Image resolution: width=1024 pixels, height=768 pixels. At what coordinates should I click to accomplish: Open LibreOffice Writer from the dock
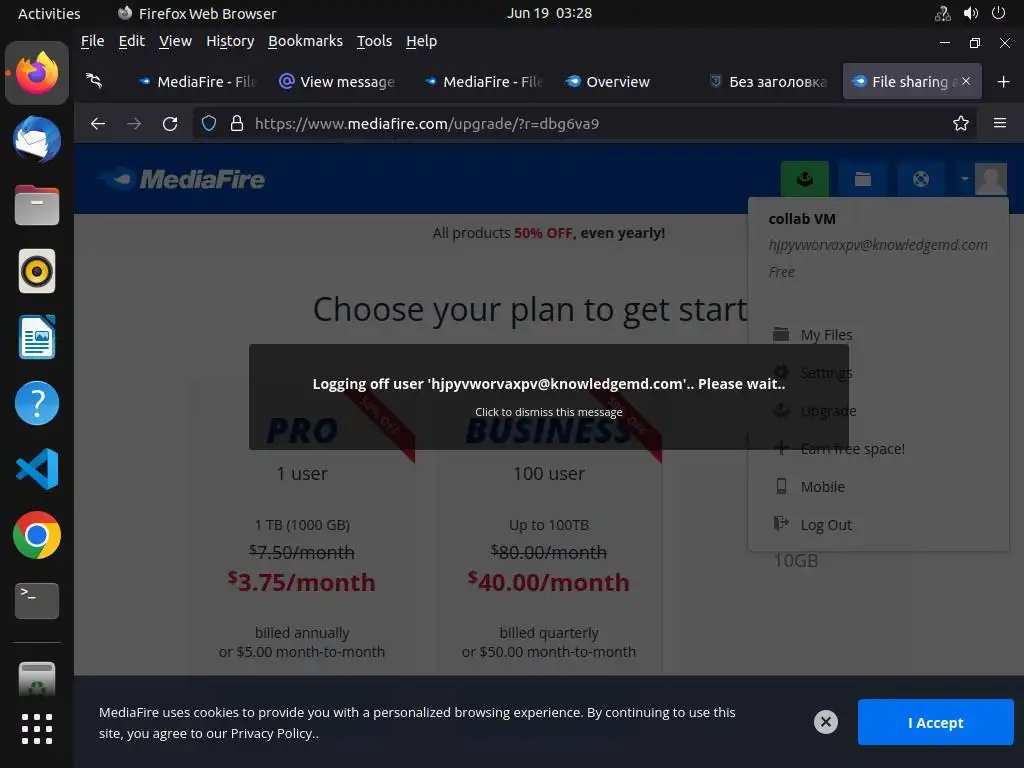point(37,337)
